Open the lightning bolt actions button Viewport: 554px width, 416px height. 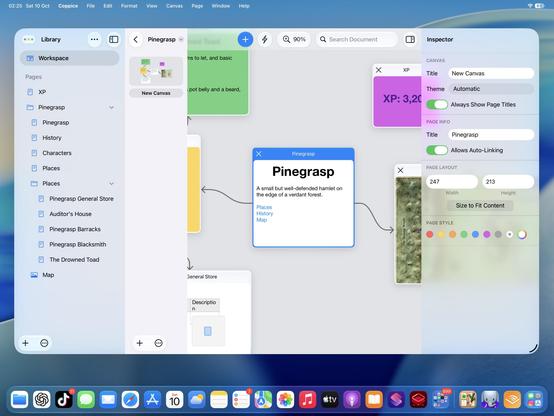[x=265, y=39]
